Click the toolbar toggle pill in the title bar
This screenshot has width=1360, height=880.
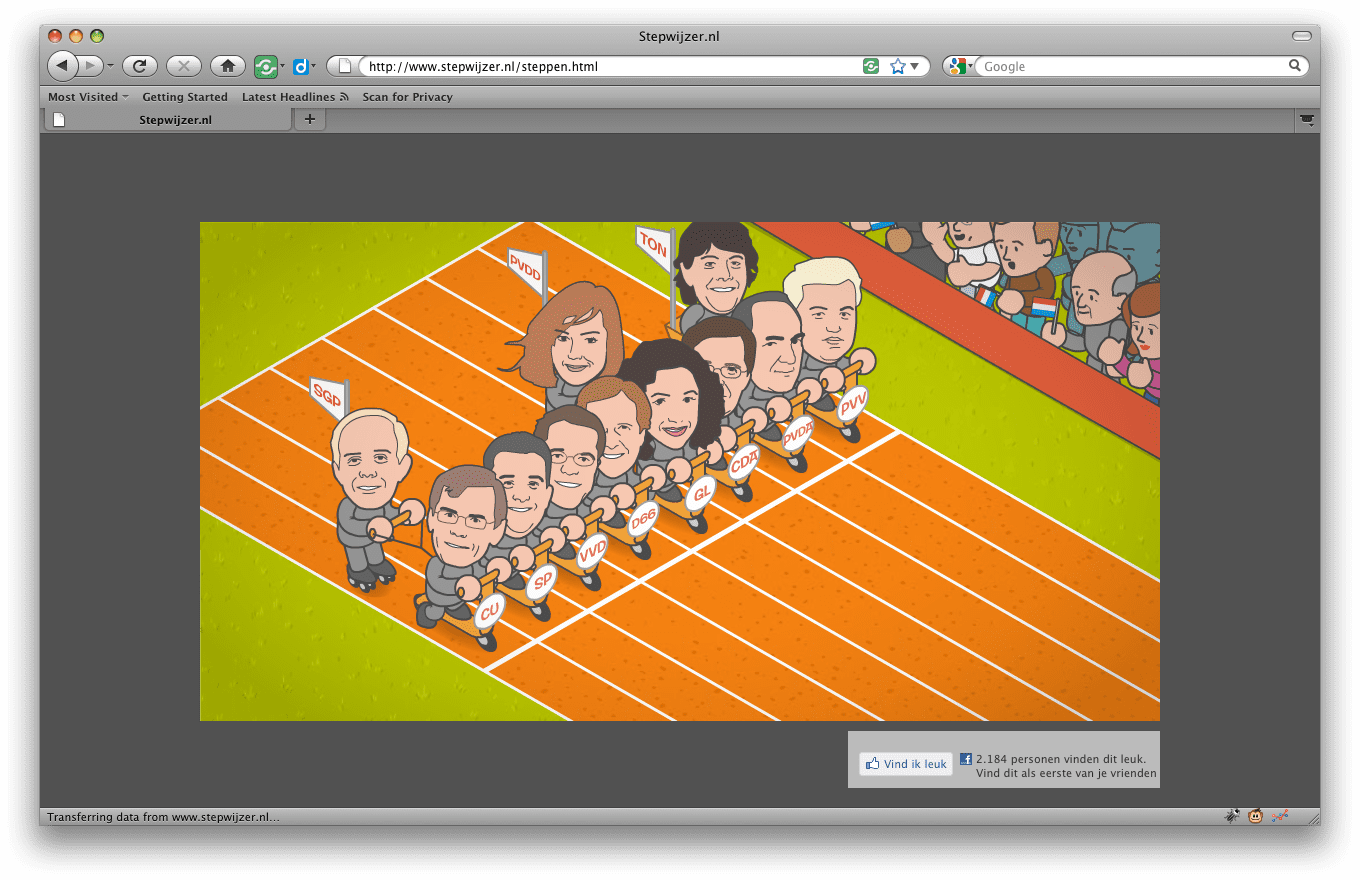(x=1301, y=36)
